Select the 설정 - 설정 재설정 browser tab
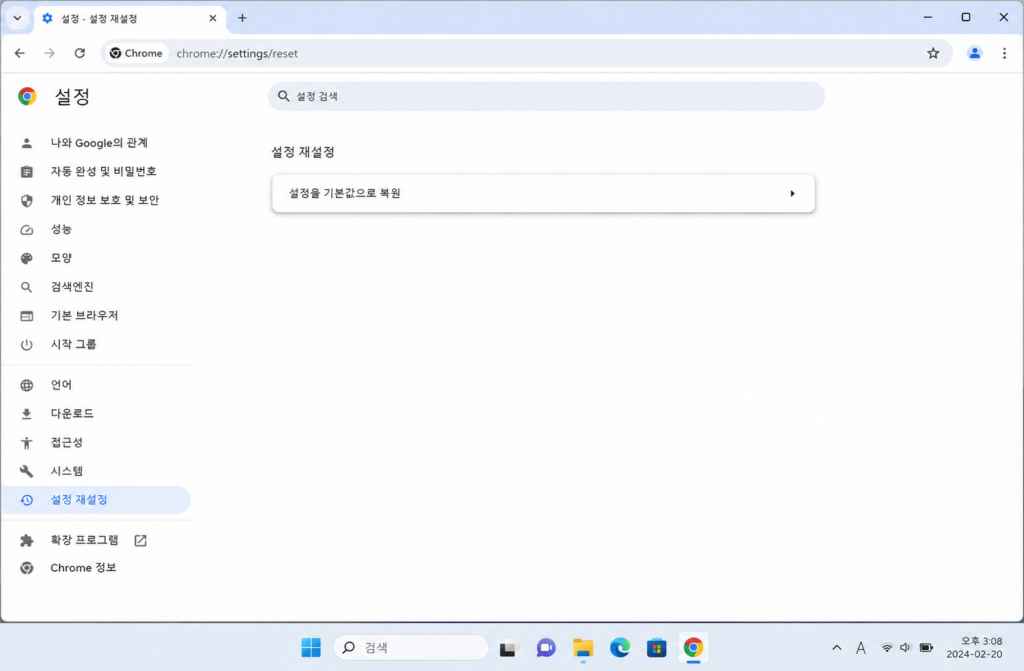1024x671 pixels. click(x=129, y=18)
